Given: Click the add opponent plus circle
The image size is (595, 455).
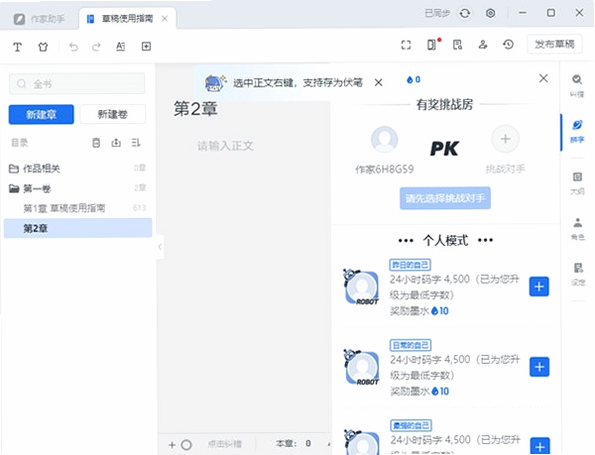Looking at the screenshot, I should pyautogui.click(x=505, y=139).
